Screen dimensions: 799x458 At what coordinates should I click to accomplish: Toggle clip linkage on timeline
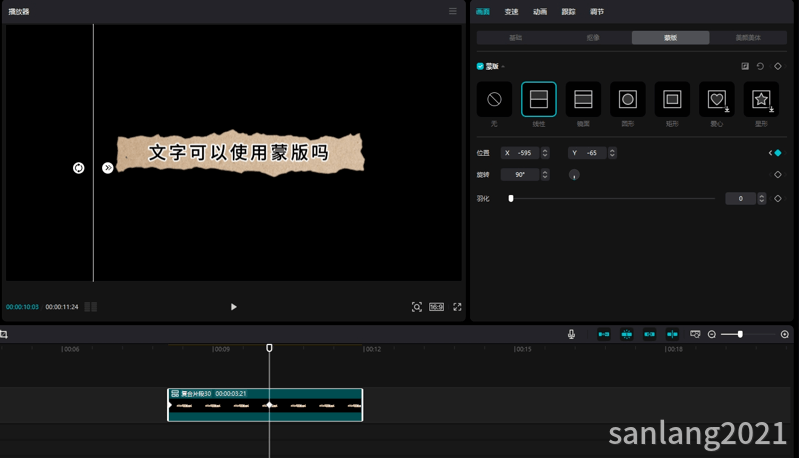[649, 334]
